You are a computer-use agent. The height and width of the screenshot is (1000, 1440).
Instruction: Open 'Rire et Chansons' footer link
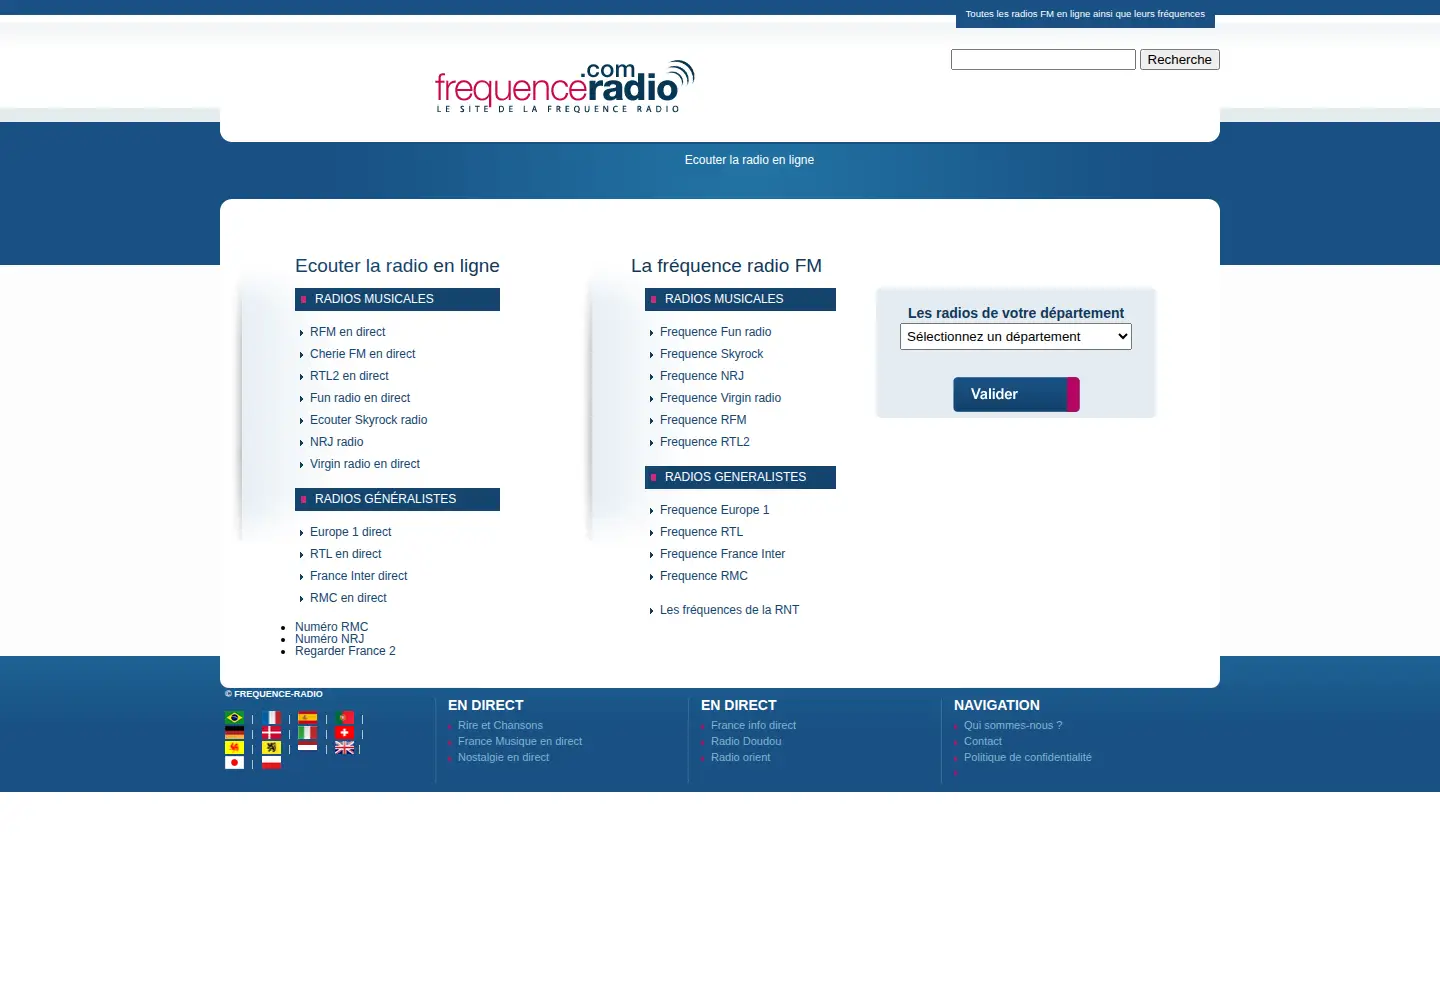coord(500,725)
